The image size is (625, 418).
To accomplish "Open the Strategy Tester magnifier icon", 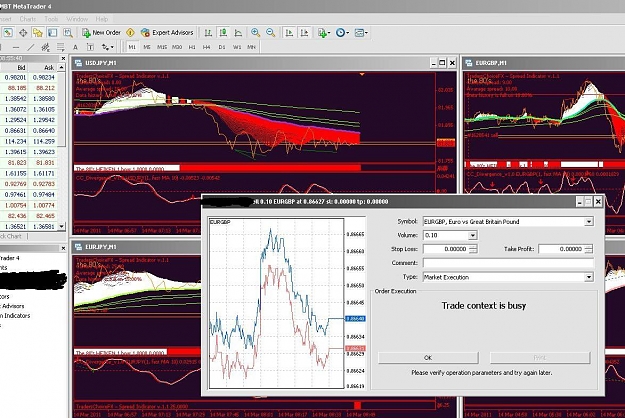I will (68, 33).
